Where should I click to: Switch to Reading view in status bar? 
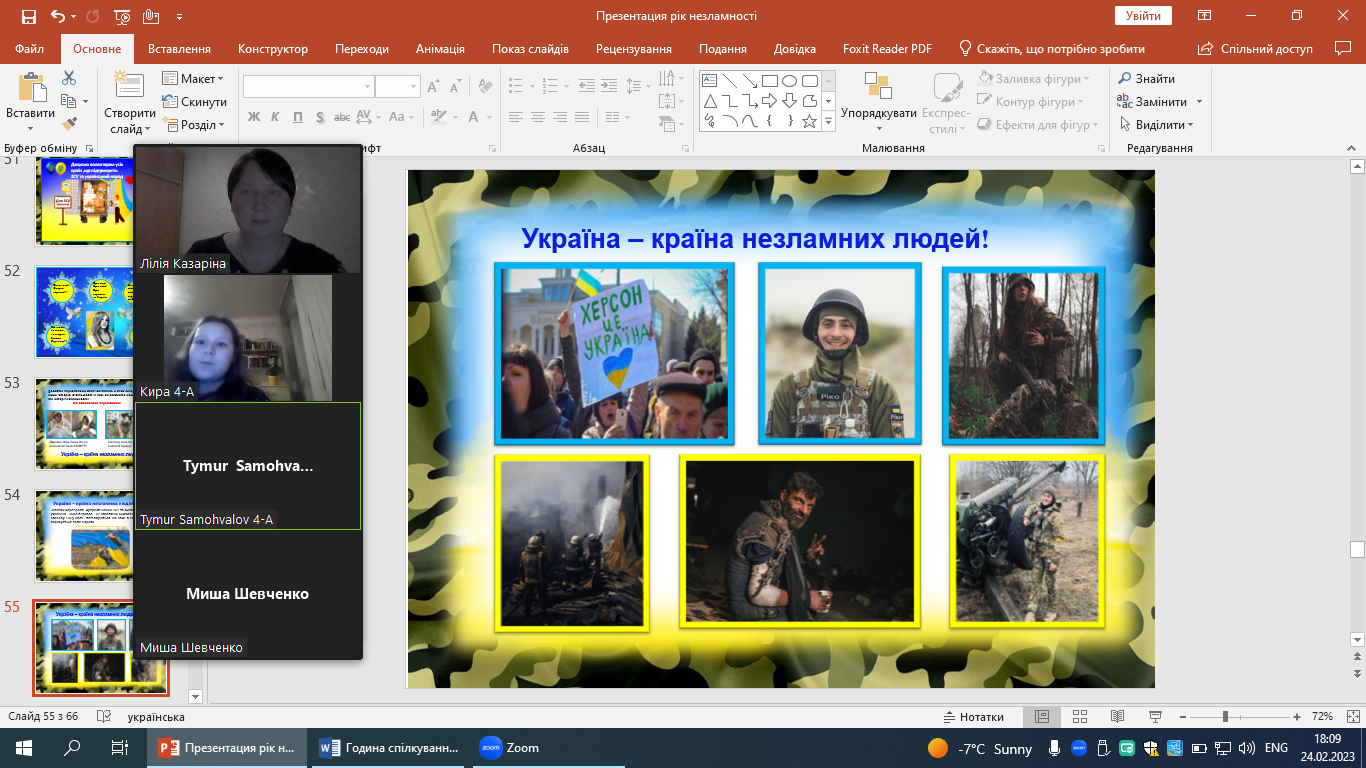pos(1117,717)
